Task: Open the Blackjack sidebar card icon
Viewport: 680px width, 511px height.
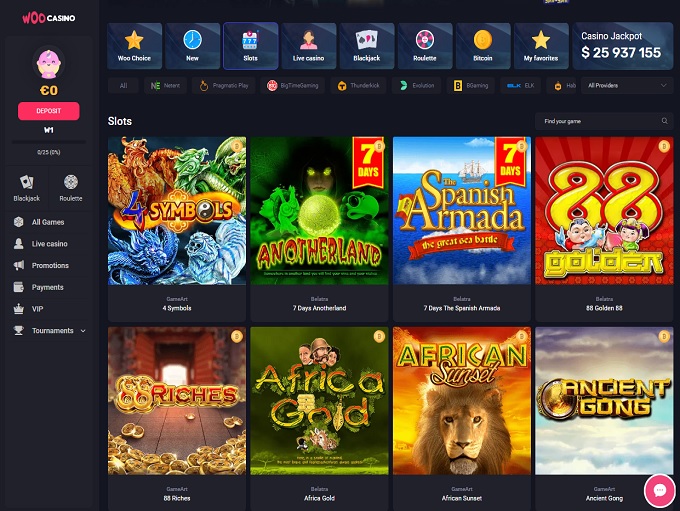Action: pyautogui.click(x=26, y=182)
